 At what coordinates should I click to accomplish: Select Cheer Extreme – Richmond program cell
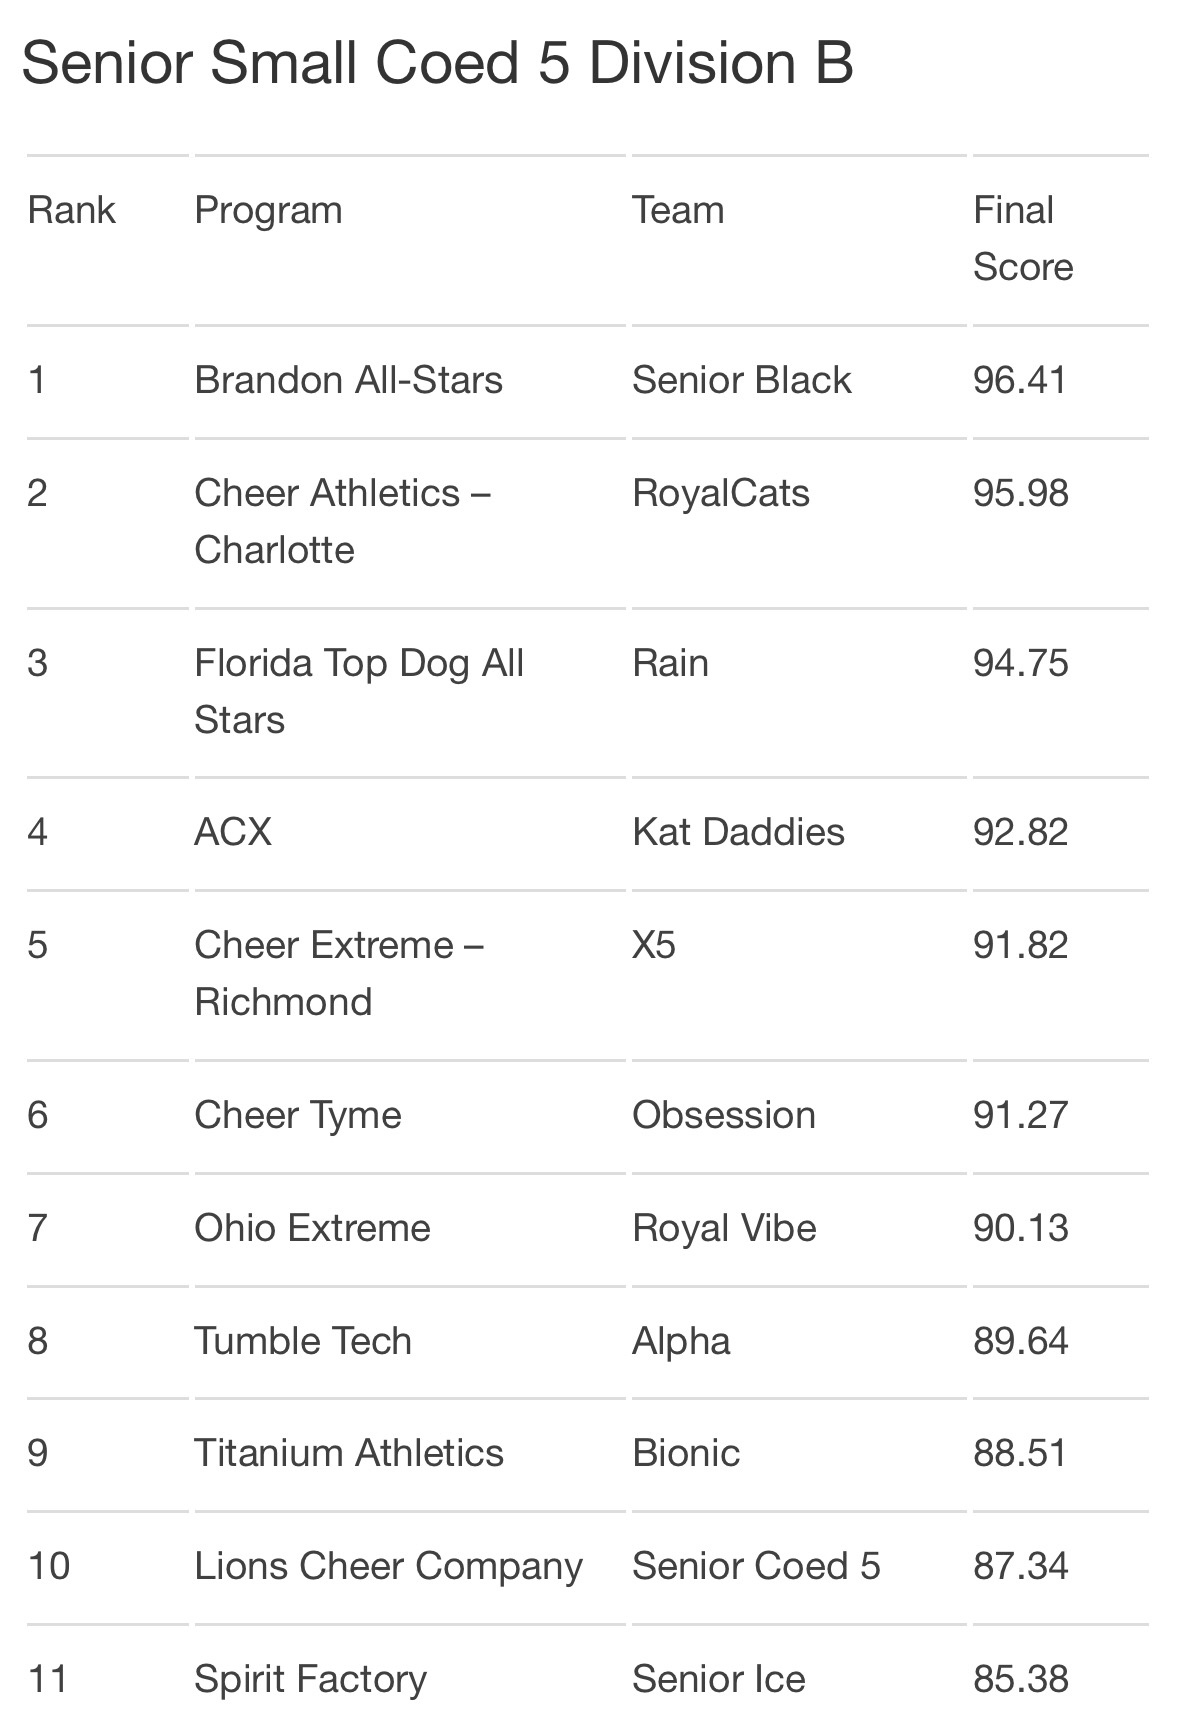(339, 973)
